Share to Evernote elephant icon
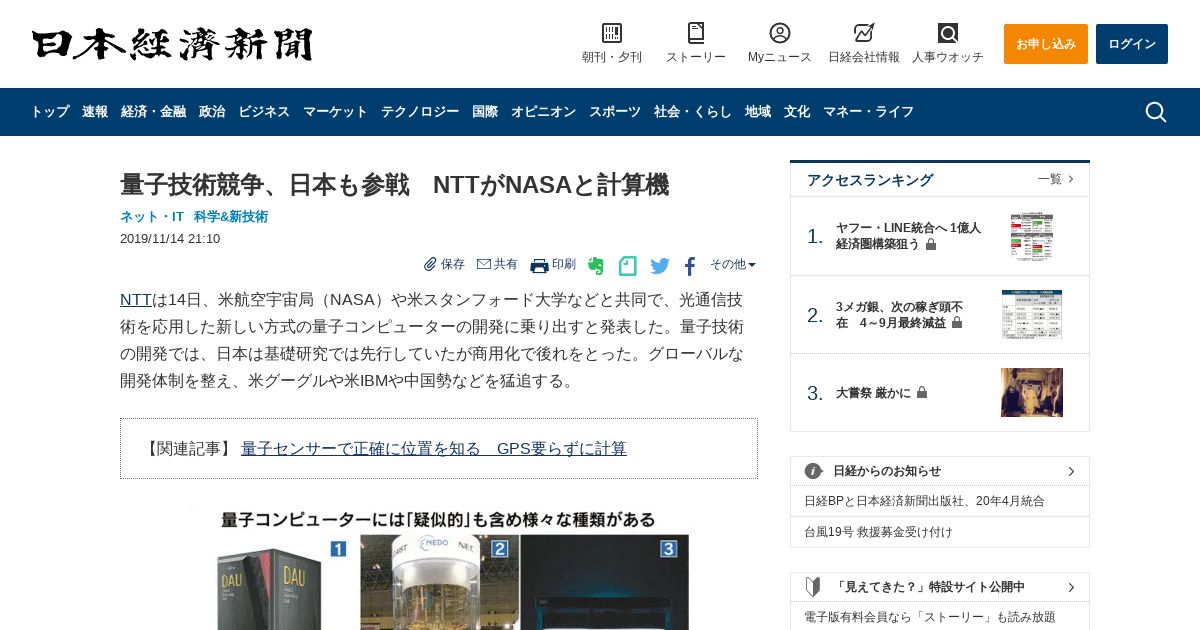 click(x=596, y=266)
